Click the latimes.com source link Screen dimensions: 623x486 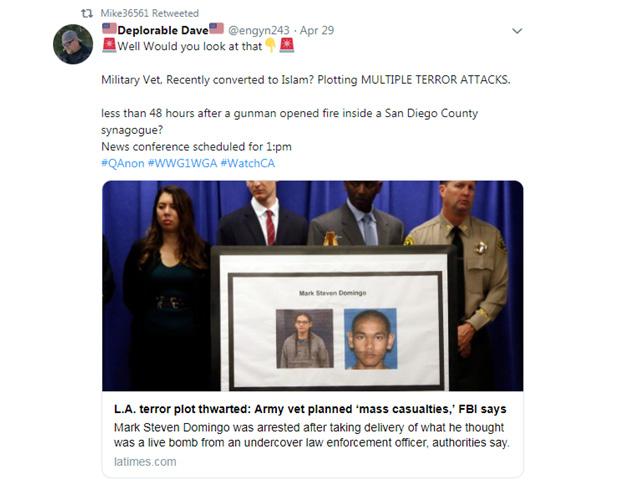pyautogui.click(x=145, y=462)
